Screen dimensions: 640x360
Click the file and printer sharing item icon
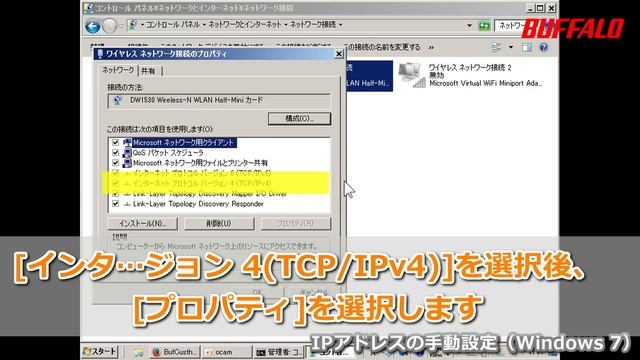click(x=127, y=163)
